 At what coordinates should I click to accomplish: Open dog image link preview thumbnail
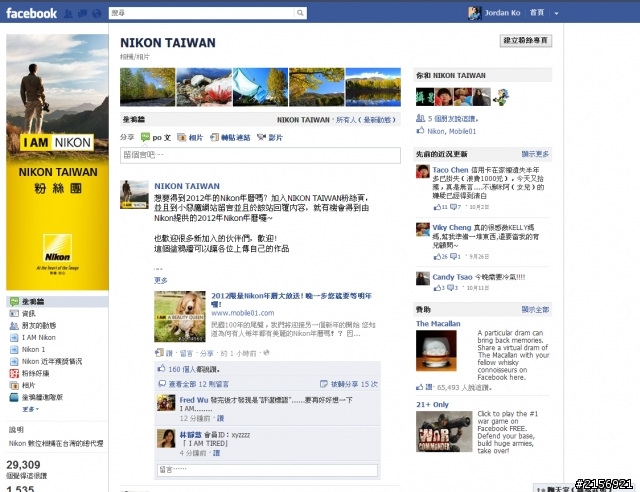tap(180, 316)
